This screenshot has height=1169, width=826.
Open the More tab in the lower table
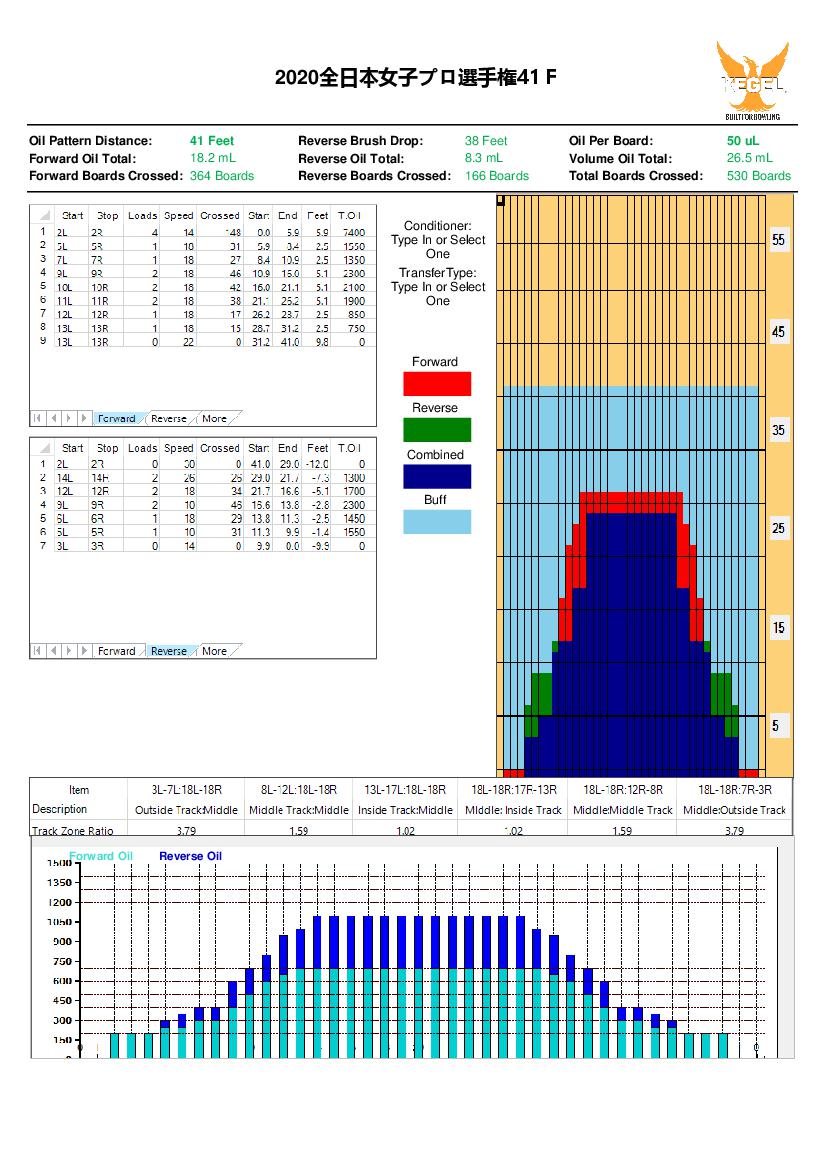pos(215,651)
